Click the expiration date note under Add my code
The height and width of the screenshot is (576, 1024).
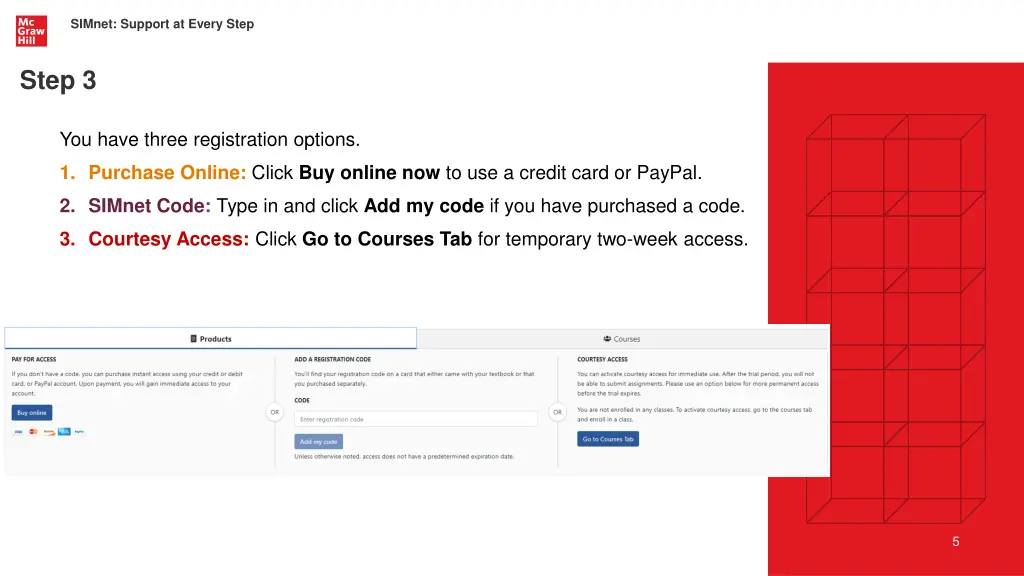click(404, 456)
